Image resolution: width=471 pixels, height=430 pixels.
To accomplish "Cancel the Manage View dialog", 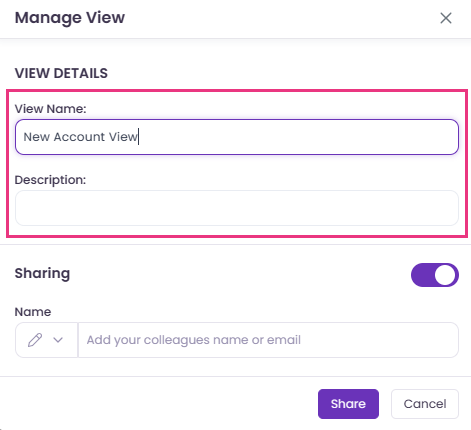I will point(425,404).
